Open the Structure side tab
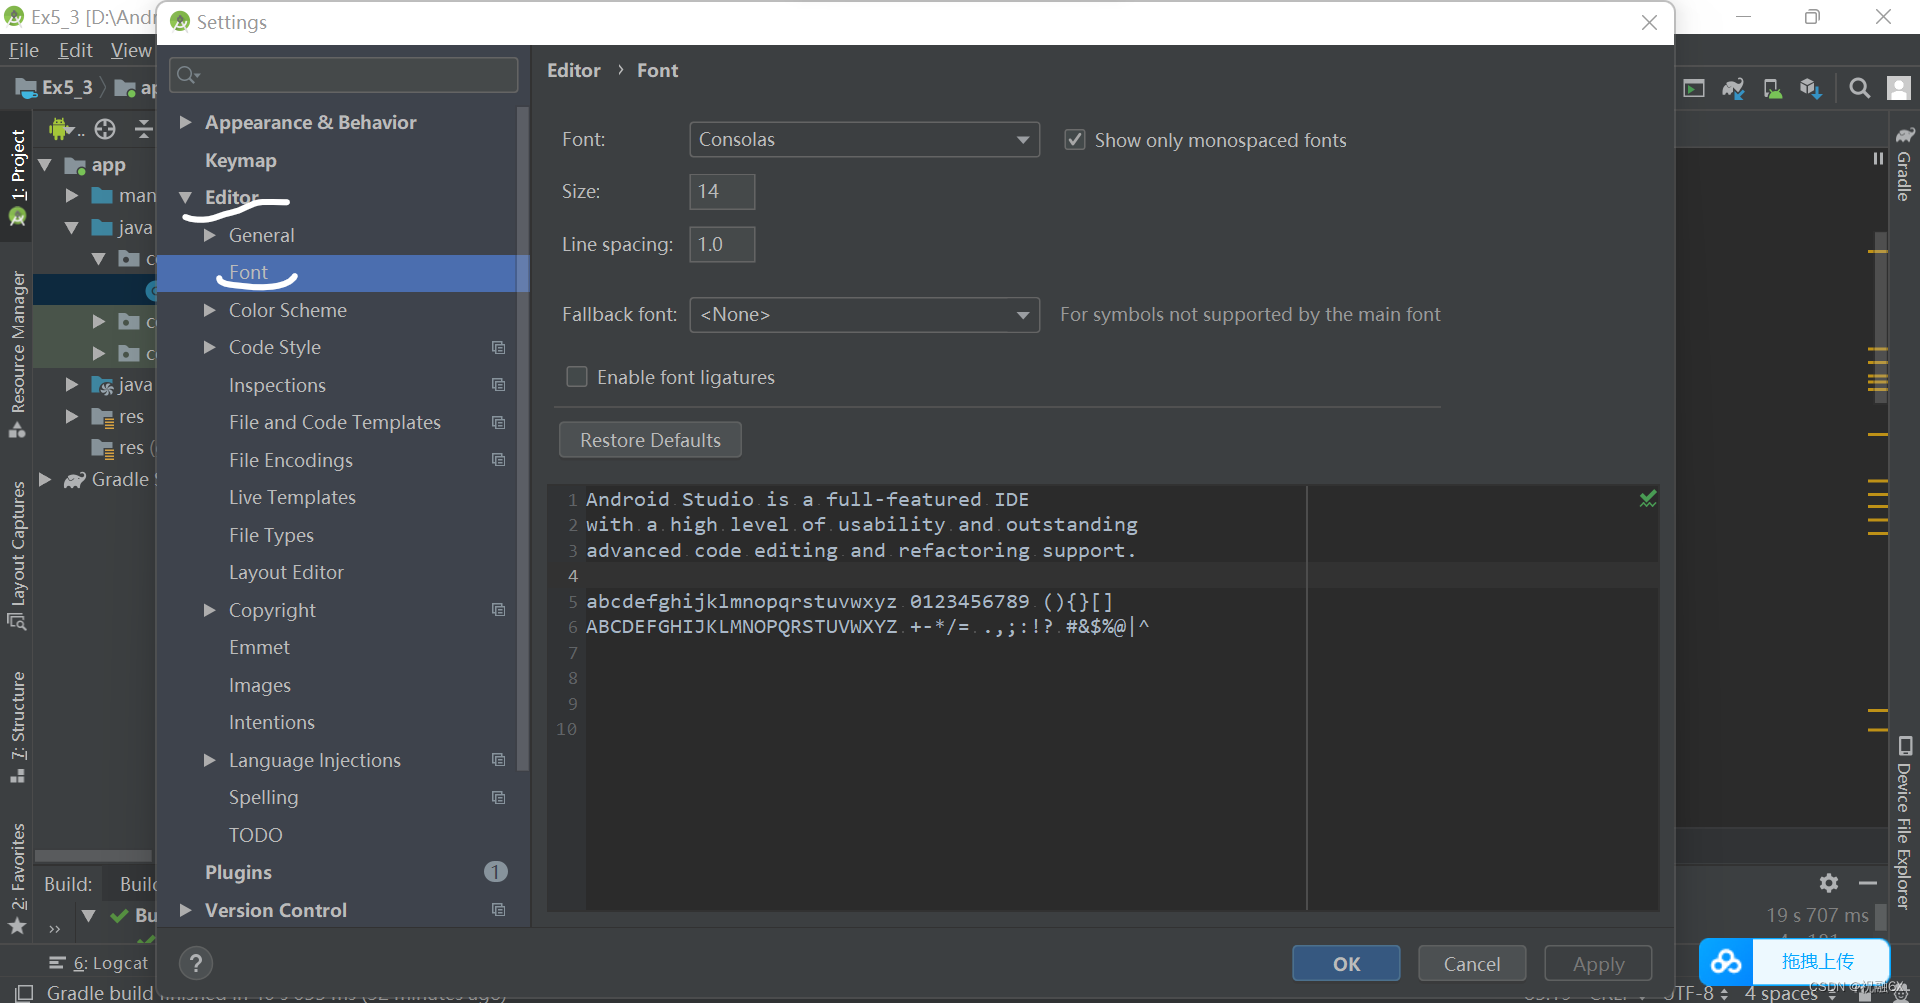The width and height of the screenshot is (1920, 1003). click(x=17, y=727)
